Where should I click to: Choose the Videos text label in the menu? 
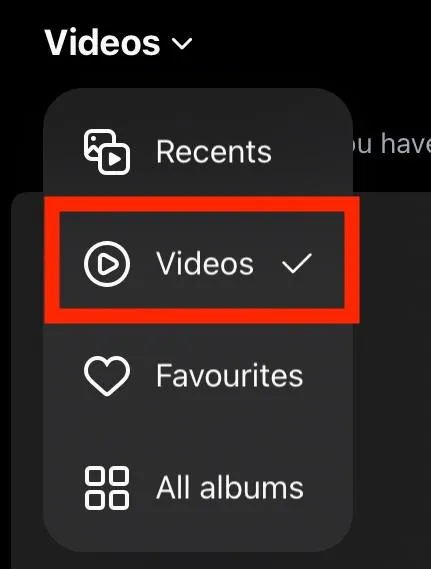point(205,264)
